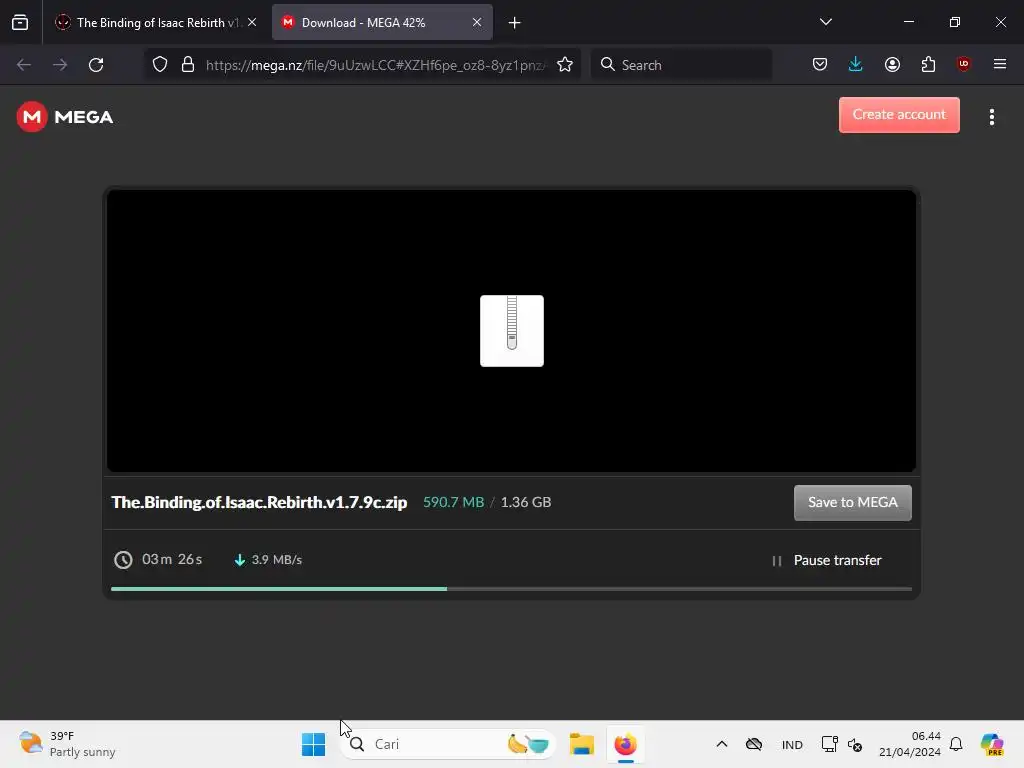Open the uBlock Origin extension icon
Image resolution: width=1024 pixels, height=768 pixels.
pyautogui.click(x=963, y=64)
